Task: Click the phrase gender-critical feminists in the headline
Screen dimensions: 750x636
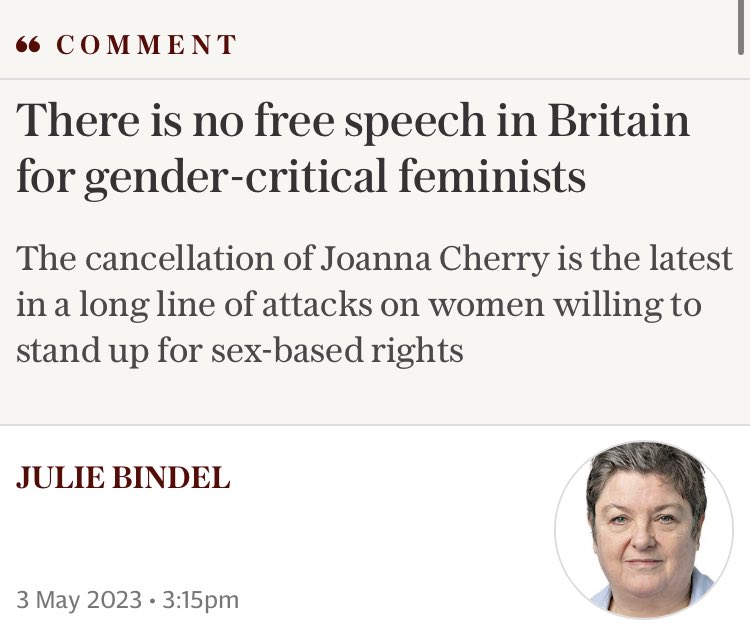Action: pyautogui.click(x=335, y=175)
